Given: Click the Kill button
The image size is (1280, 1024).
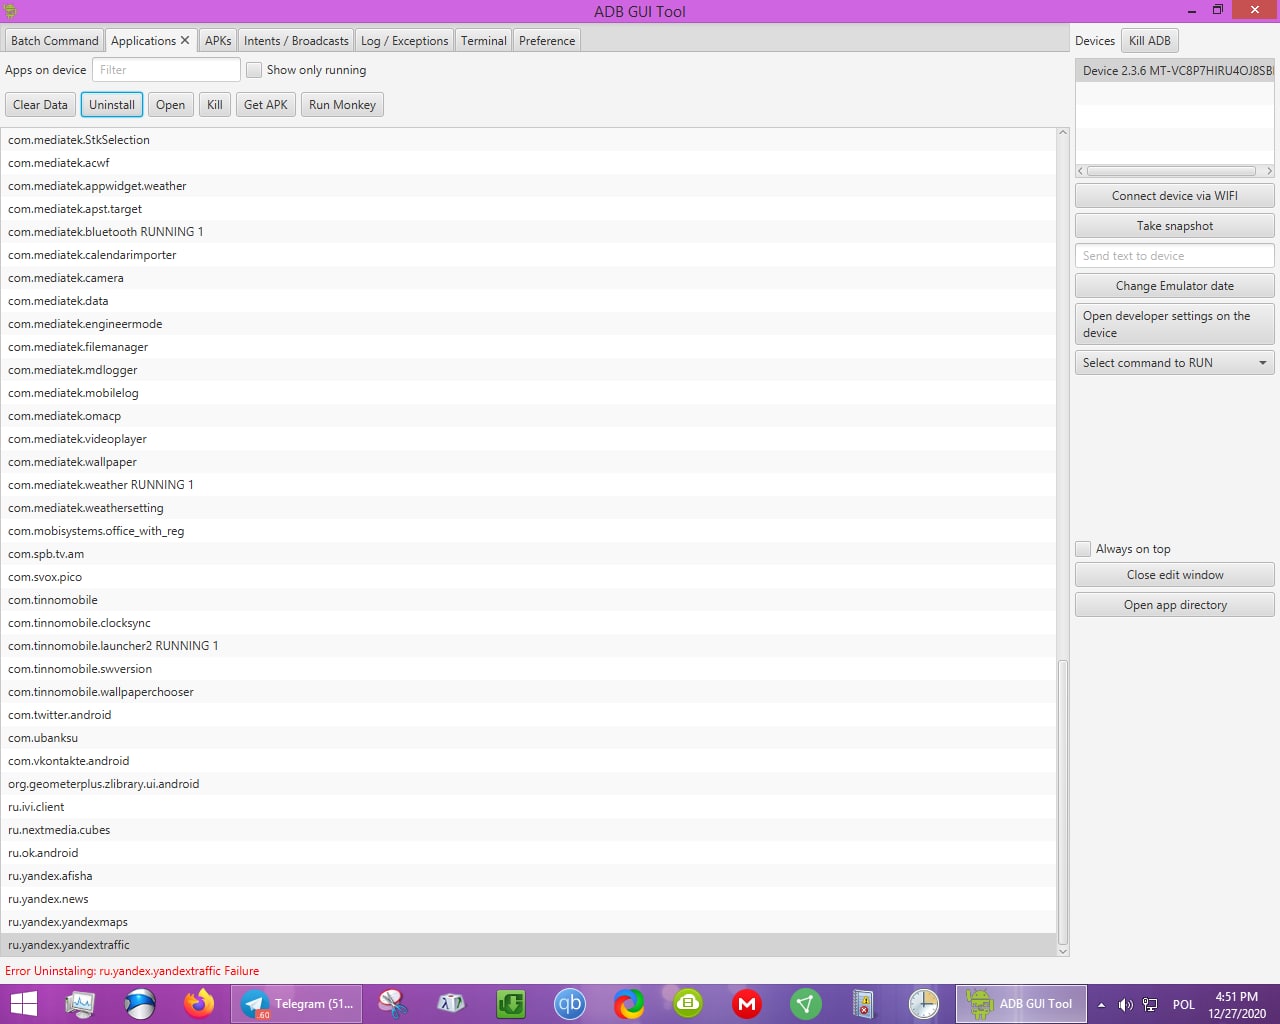Looking at the screenshot, I should (x=215, y=105).
